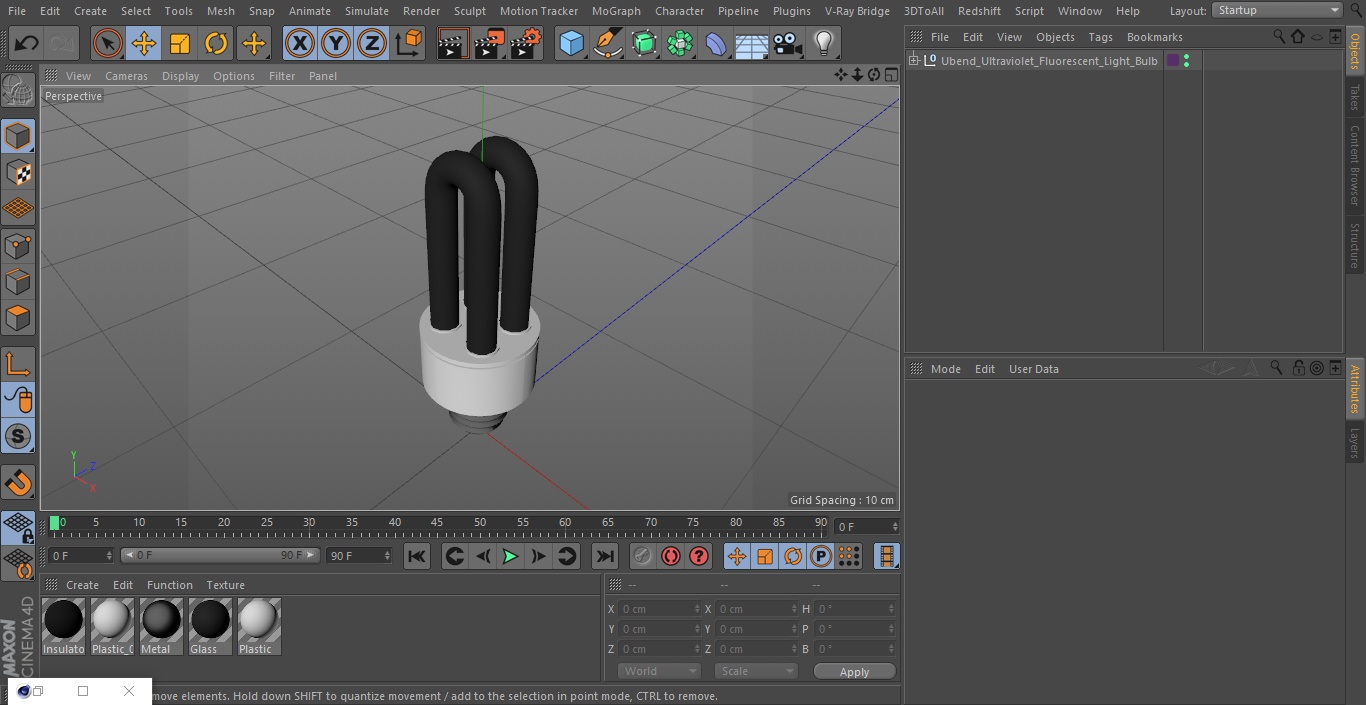The width and height of the screenshot is (1366, 705).
Task: Open the Scale mode dropdown
Action: click(x=756, y=671)
